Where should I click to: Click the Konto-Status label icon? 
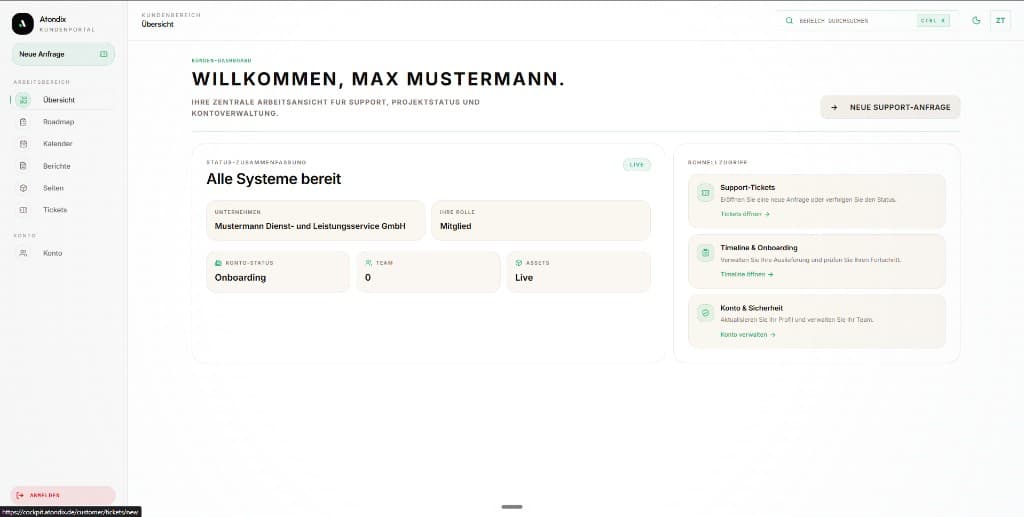(x=219, y=263)
